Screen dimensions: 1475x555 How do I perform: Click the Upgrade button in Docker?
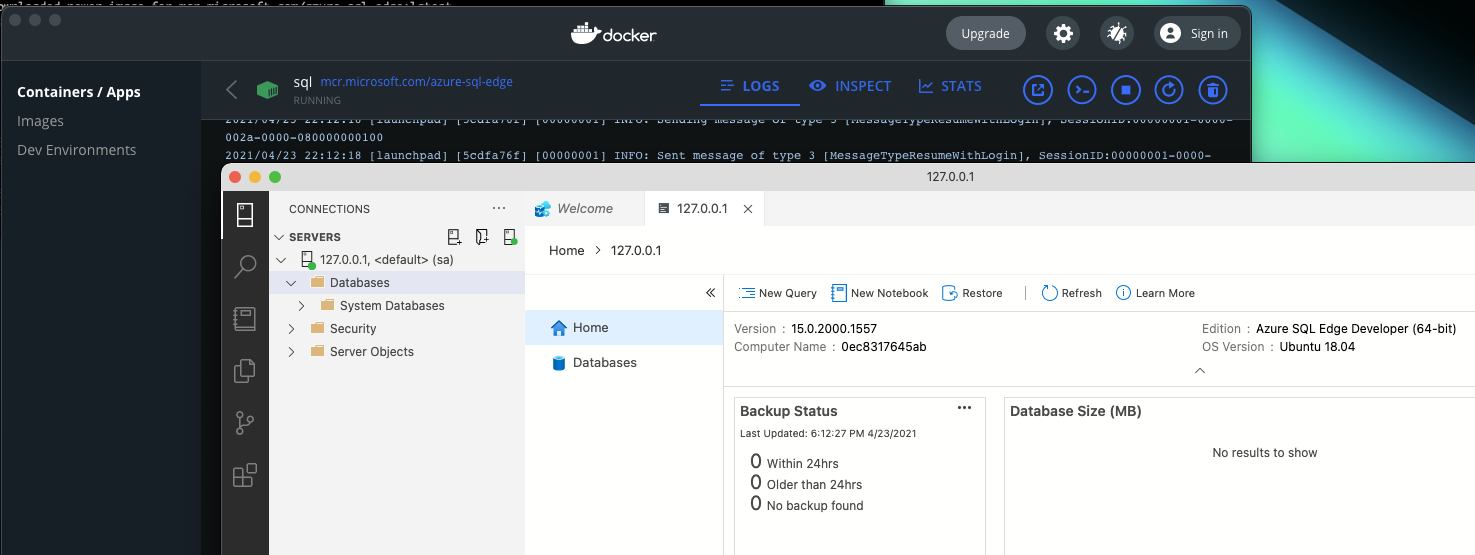985,33
